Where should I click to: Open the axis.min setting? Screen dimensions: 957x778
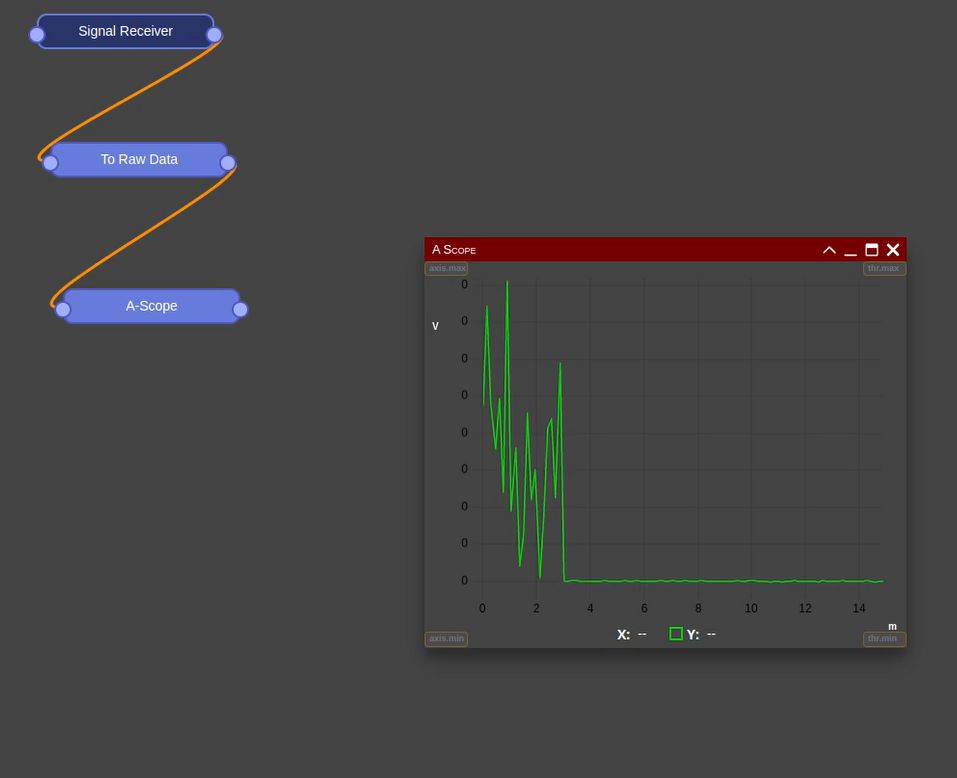click(446, 638)
